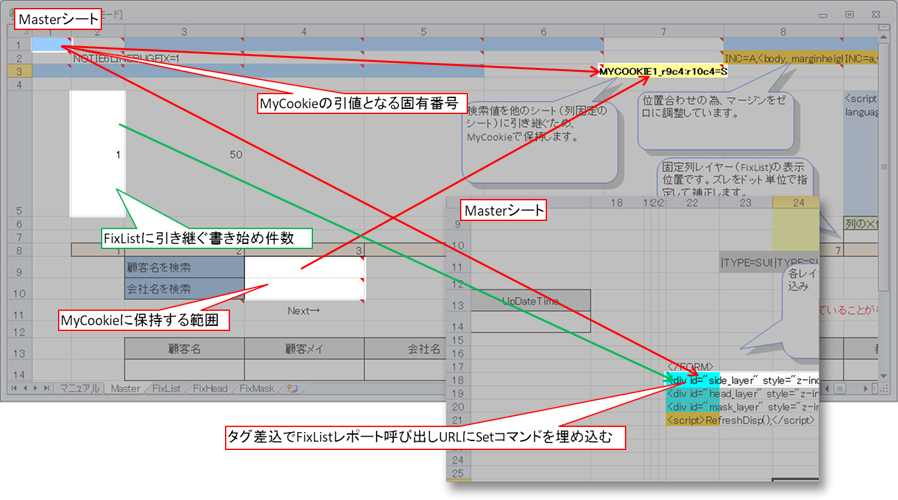This screenshot has width=898, height=500.
Task: Select column header 5
Action: [x=424, y=32]
